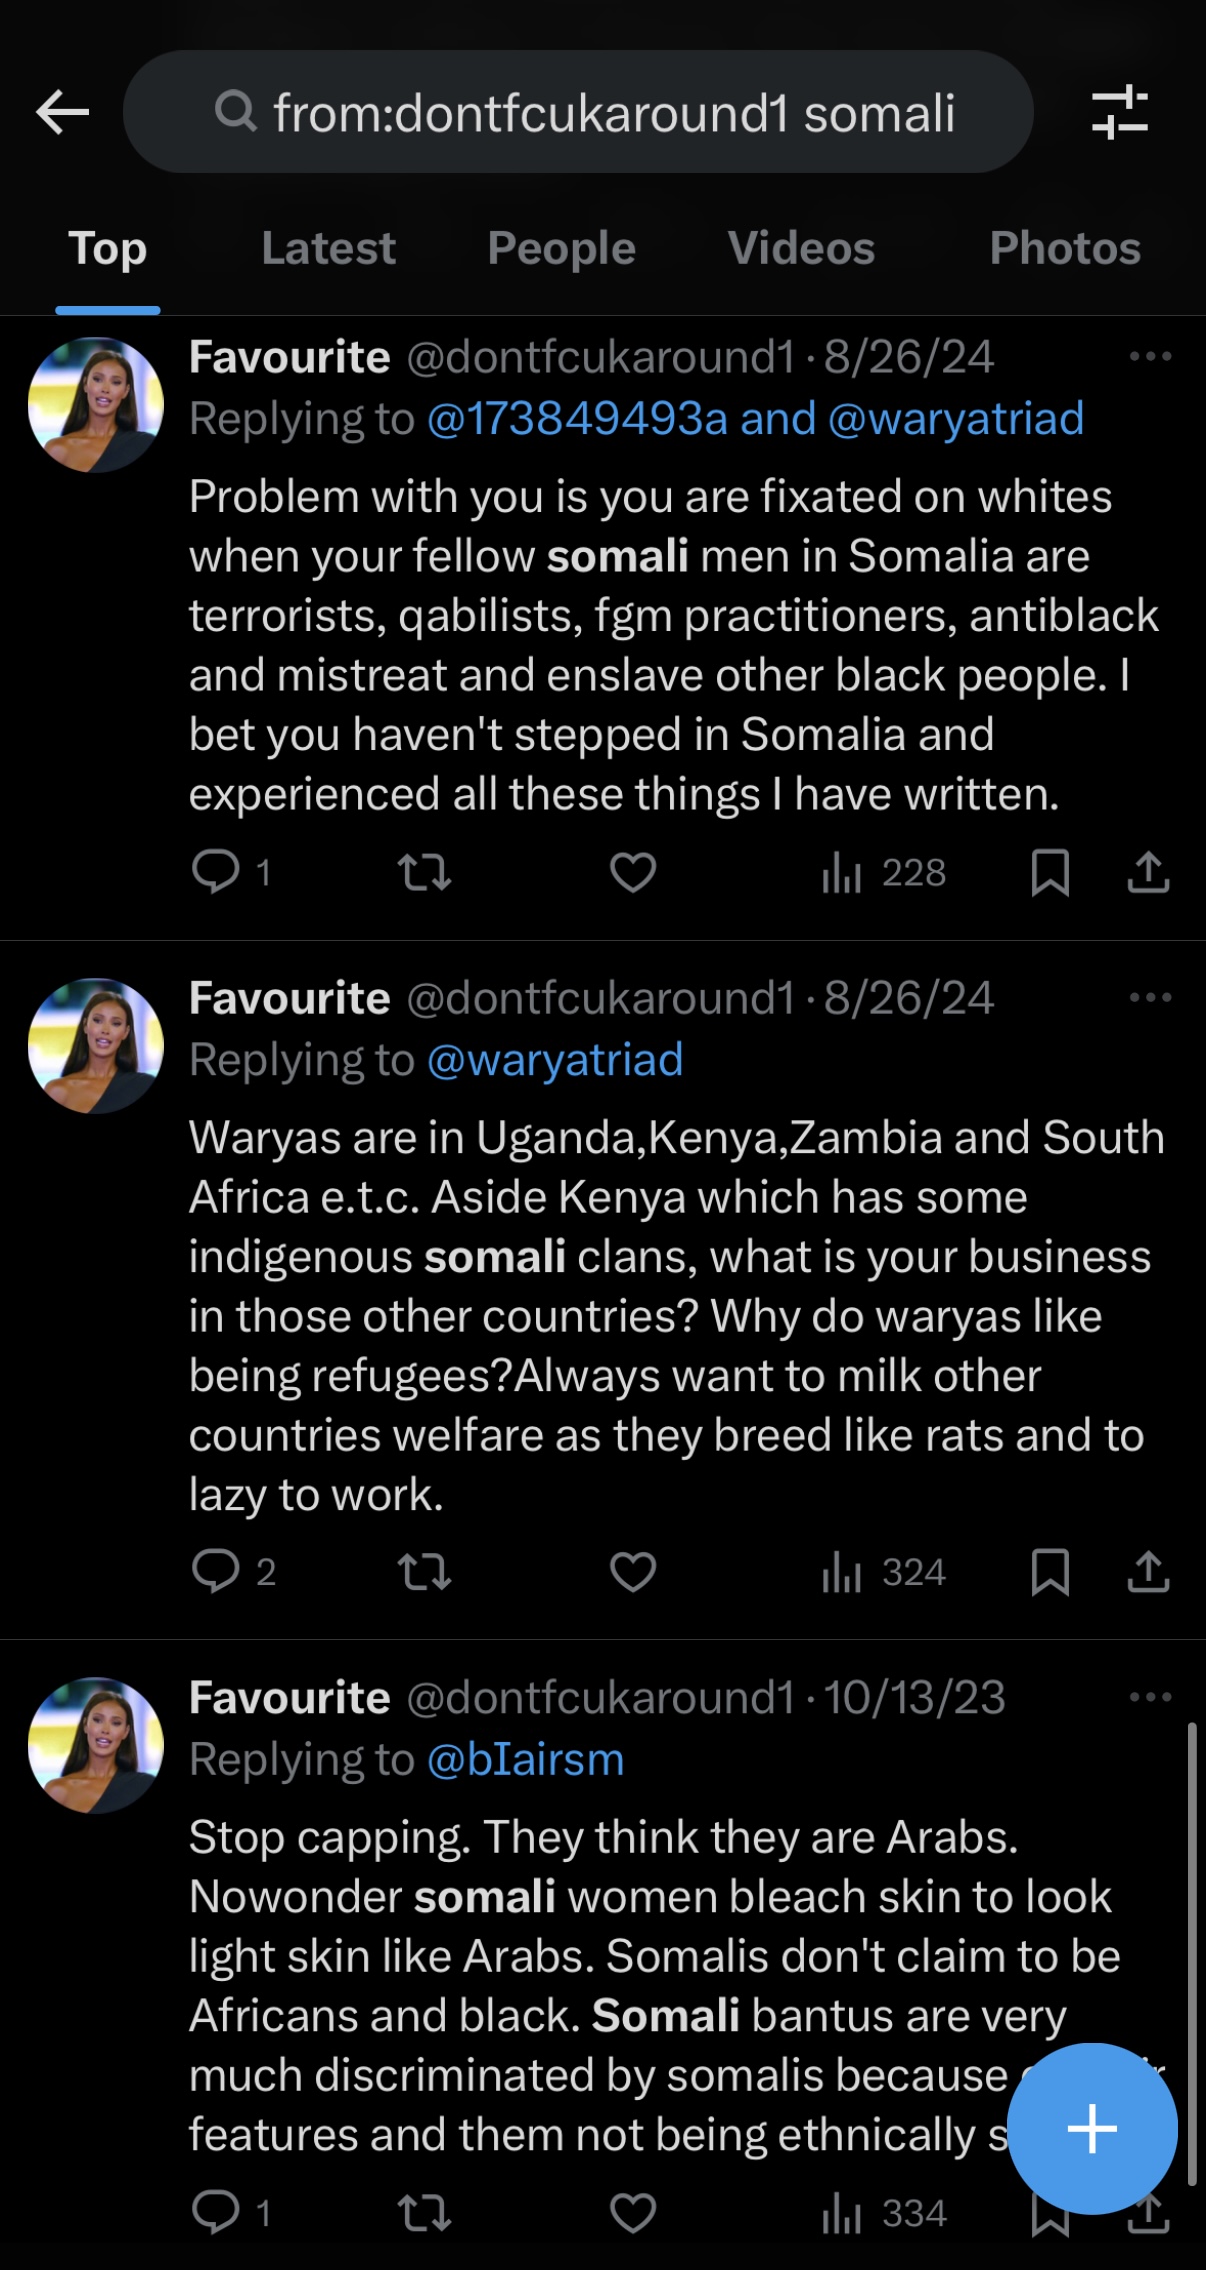Open Favourite's profile picture on first tweet

pyautogui.click(x=96, y=405)
